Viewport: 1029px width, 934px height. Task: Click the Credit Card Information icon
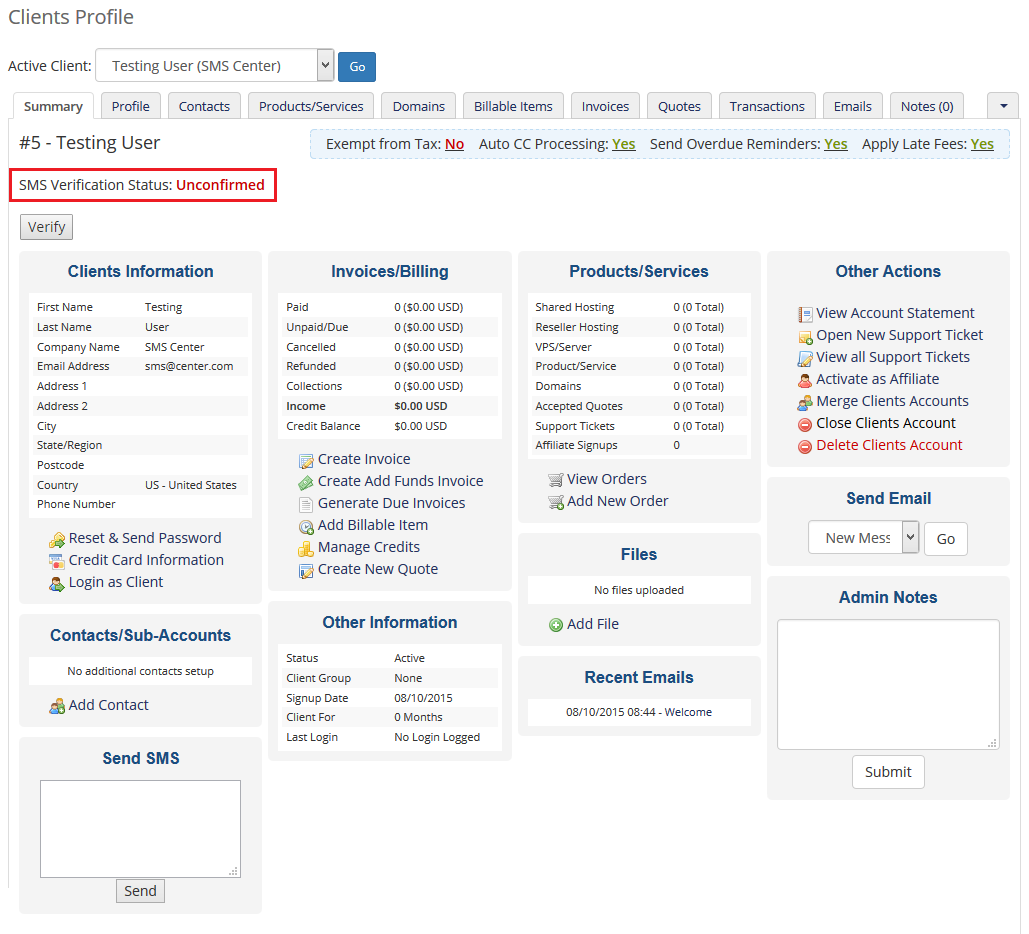pos(57,561)
